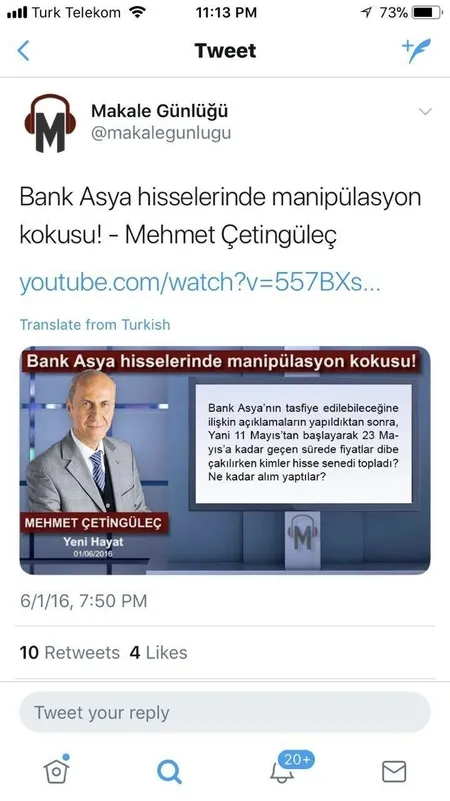The height and width of the screenshot is (801, 450).
Task: Tap the @makalegunlugu handle
Action: coord(161,133)
